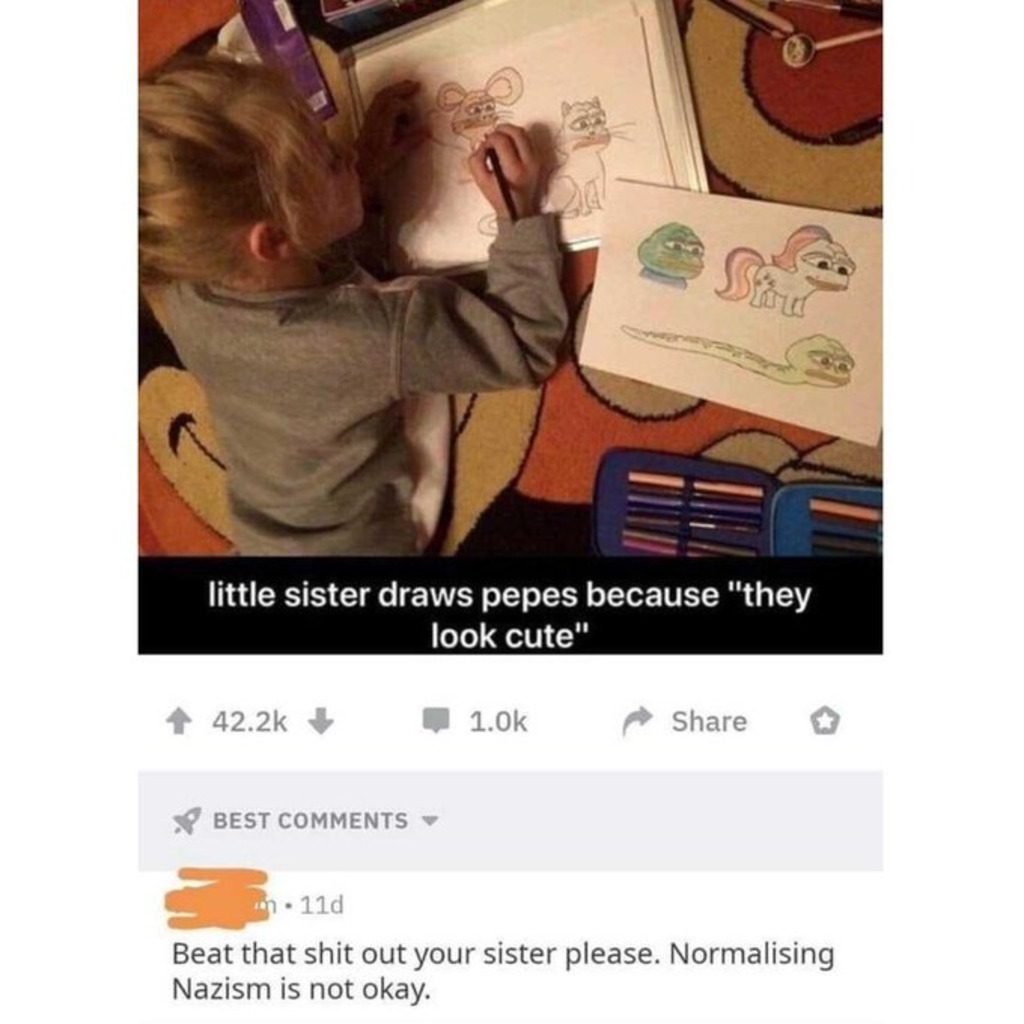Click the curved share arrow icon
The width and height of the screenshot is (1024, 1024).
(x=637, y=721)
